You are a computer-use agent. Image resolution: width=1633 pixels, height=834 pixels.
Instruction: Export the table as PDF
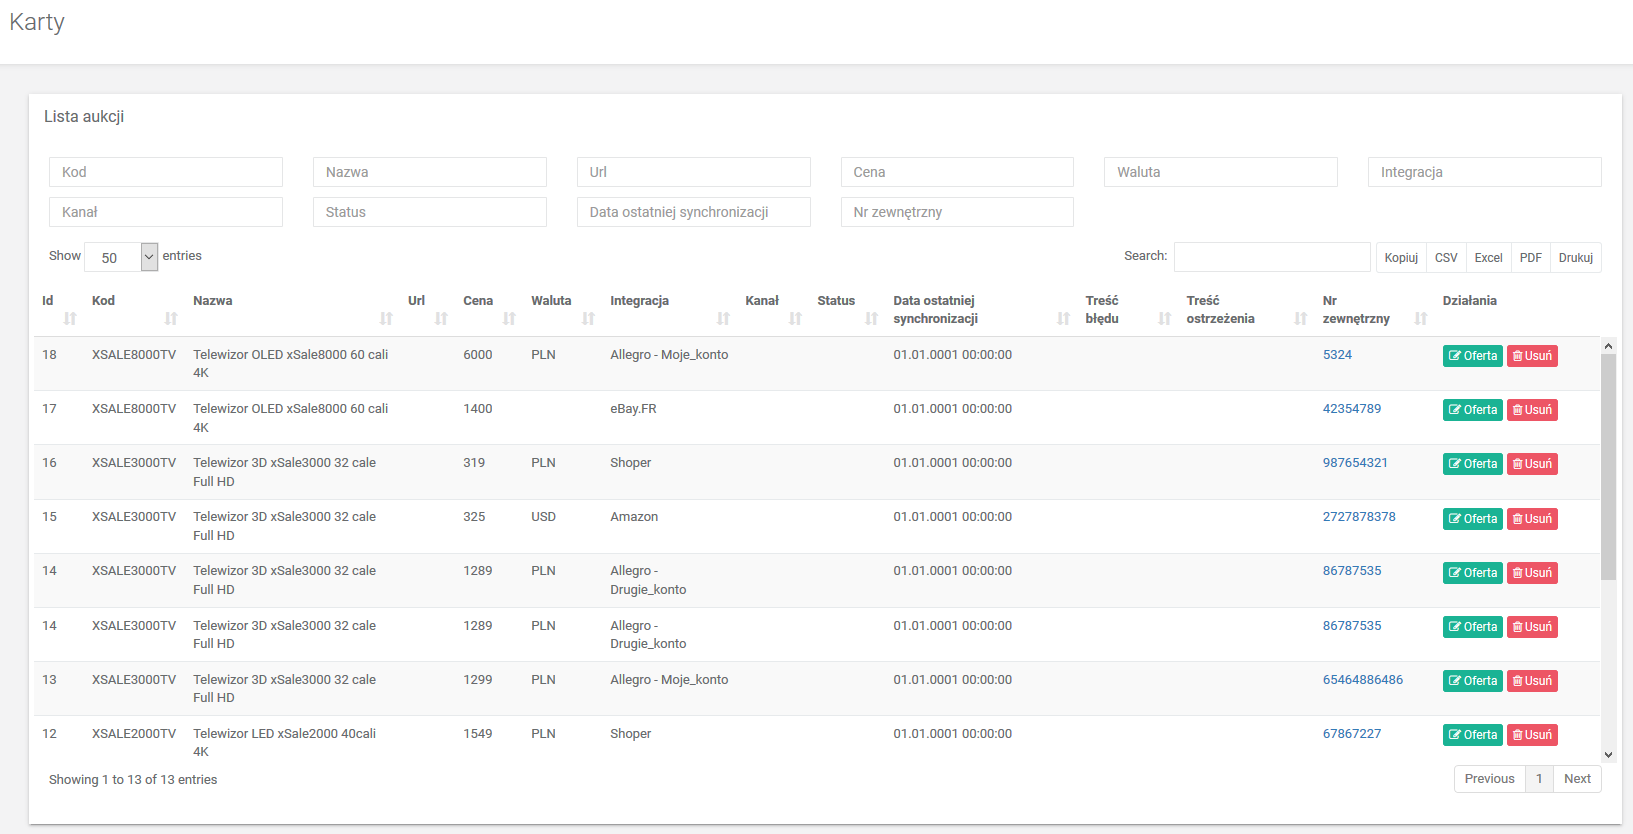(1530, 258)
